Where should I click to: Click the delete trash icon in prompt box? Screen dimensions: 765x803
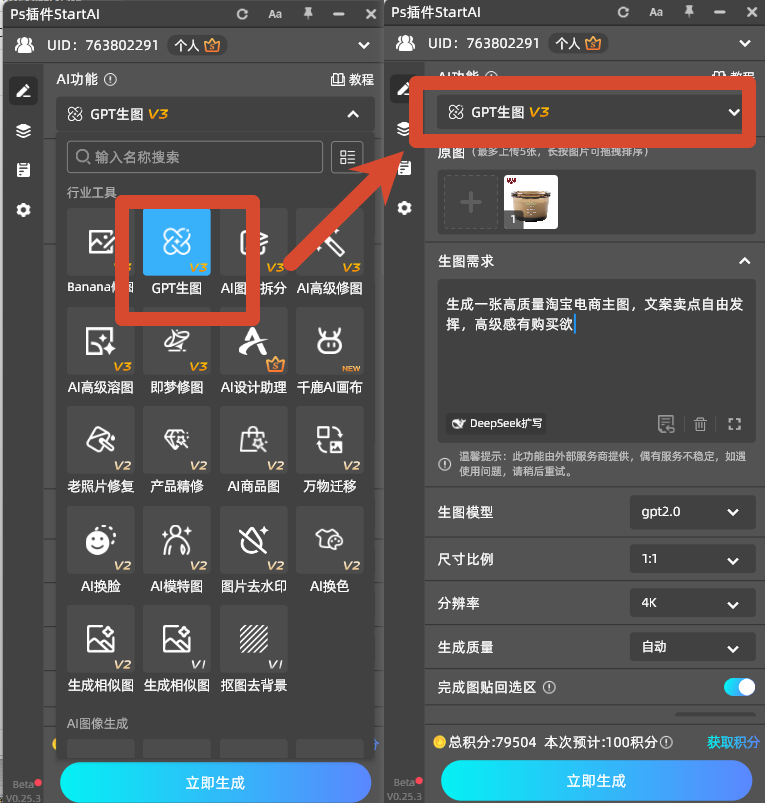(700, 424)
